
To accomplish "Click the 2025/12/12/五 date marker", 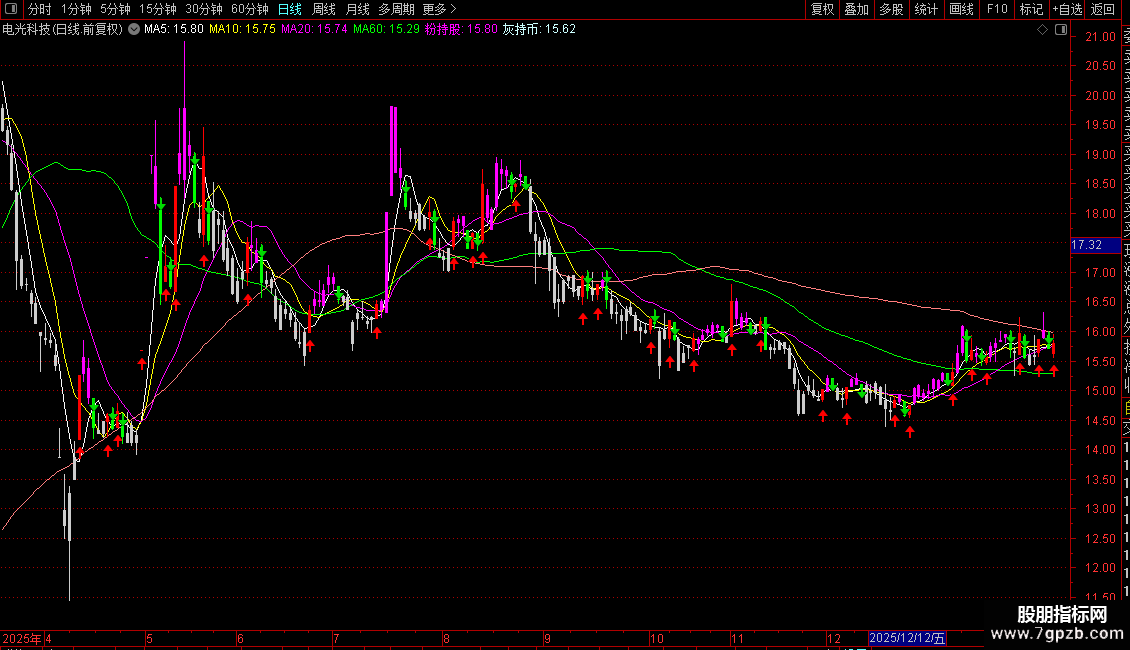I will [x=907, y=638].
